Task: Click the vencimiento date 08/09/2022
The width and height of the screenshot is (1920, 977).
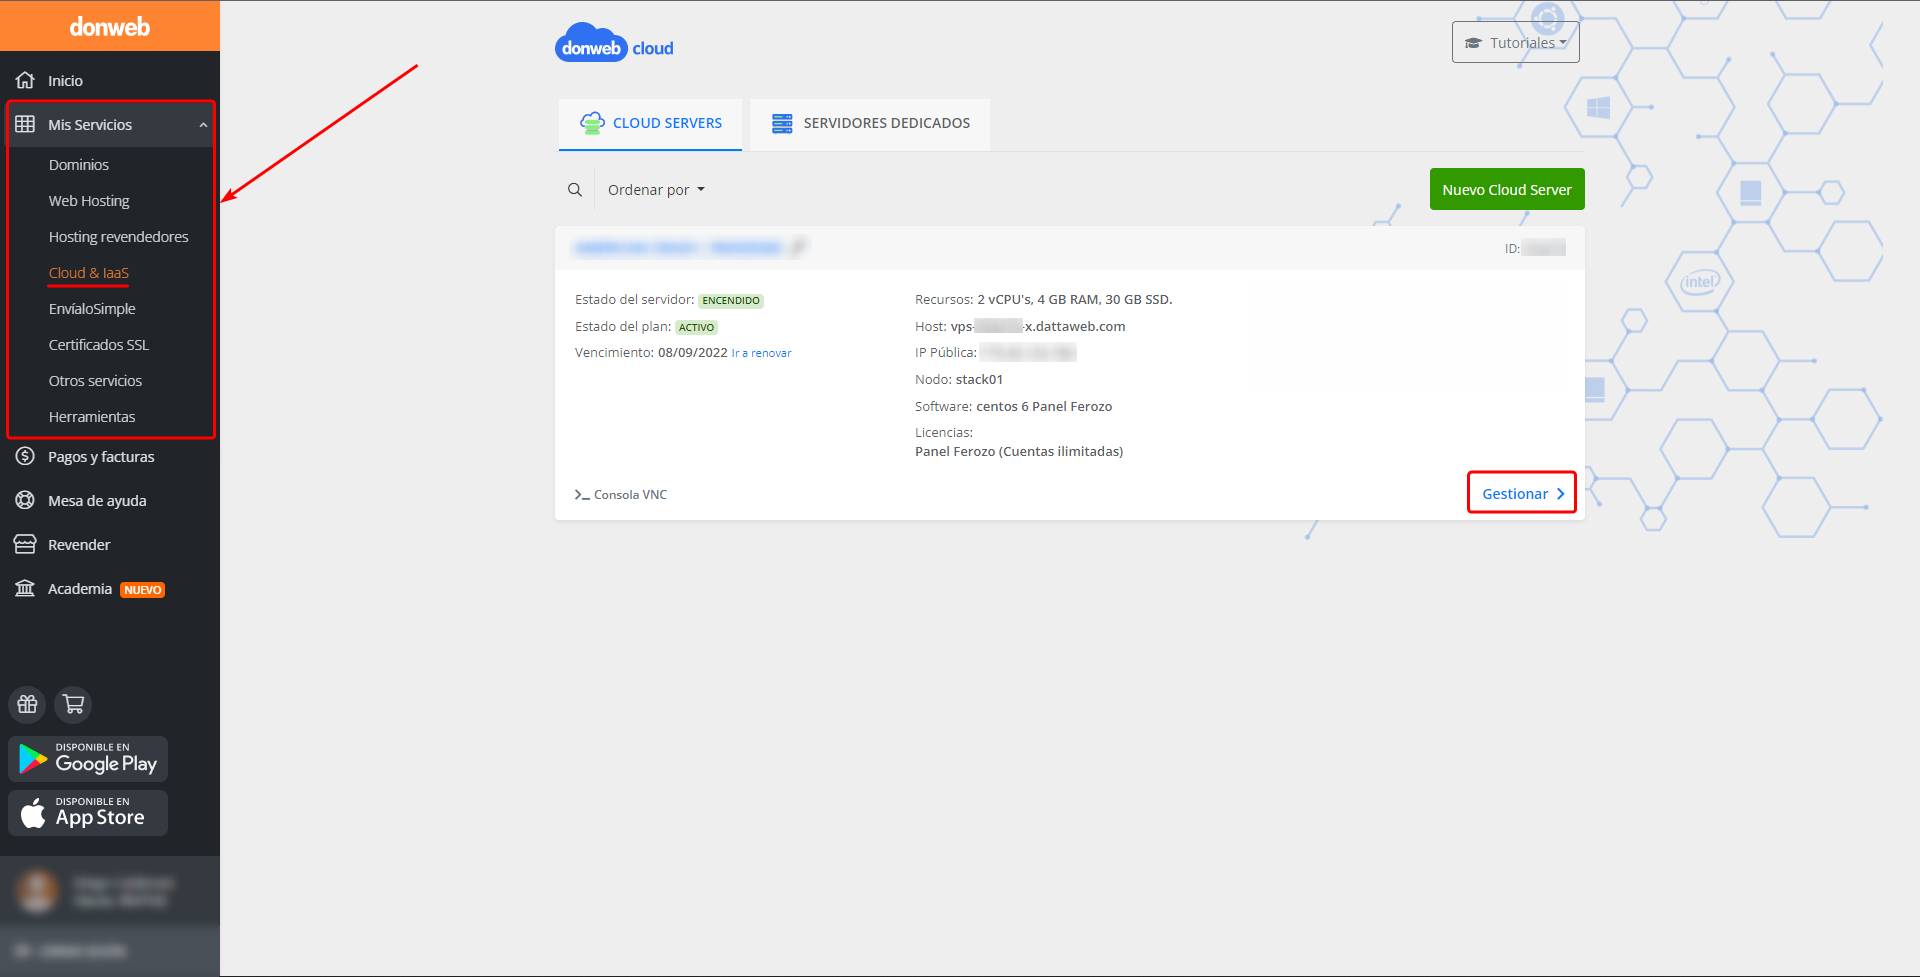Action: click(693, 353)
